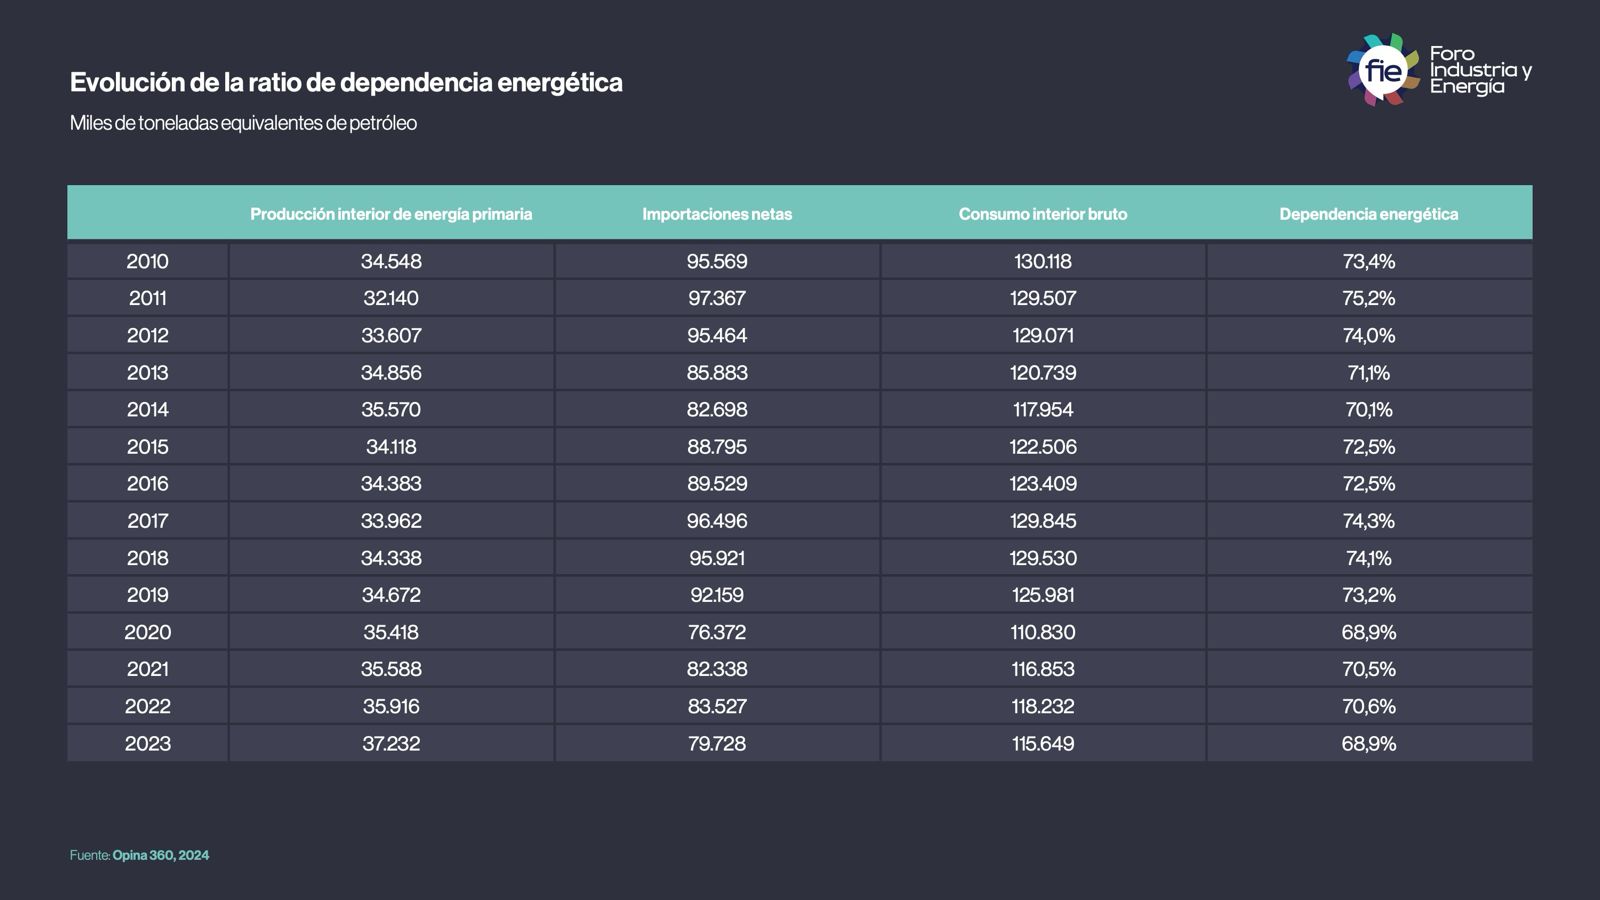Screen dimensions: 1600x900
Task: Click the Producción interior de energía primaria header
Action: pyautogui.click(x=391, y=214)
